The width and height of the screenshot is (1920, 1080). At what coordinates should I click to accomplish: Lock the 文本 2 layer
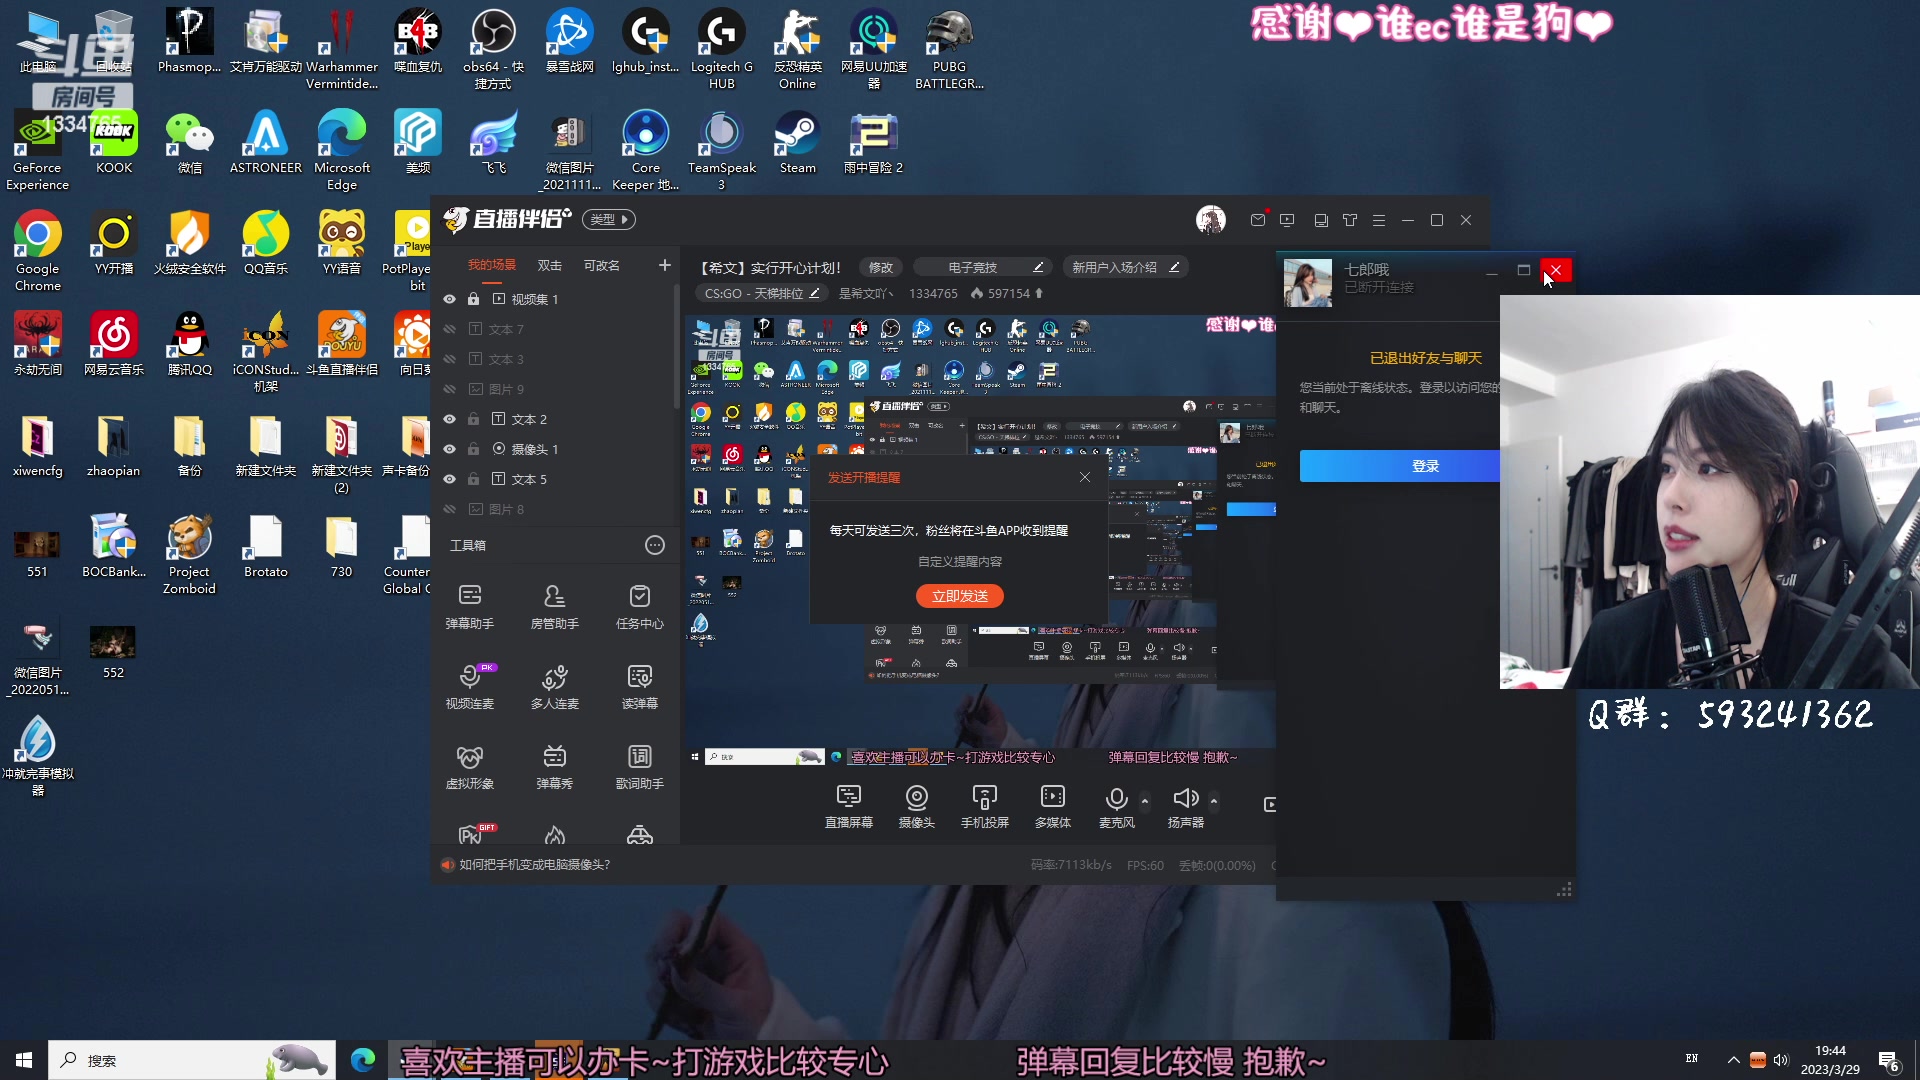click(473, 419)
